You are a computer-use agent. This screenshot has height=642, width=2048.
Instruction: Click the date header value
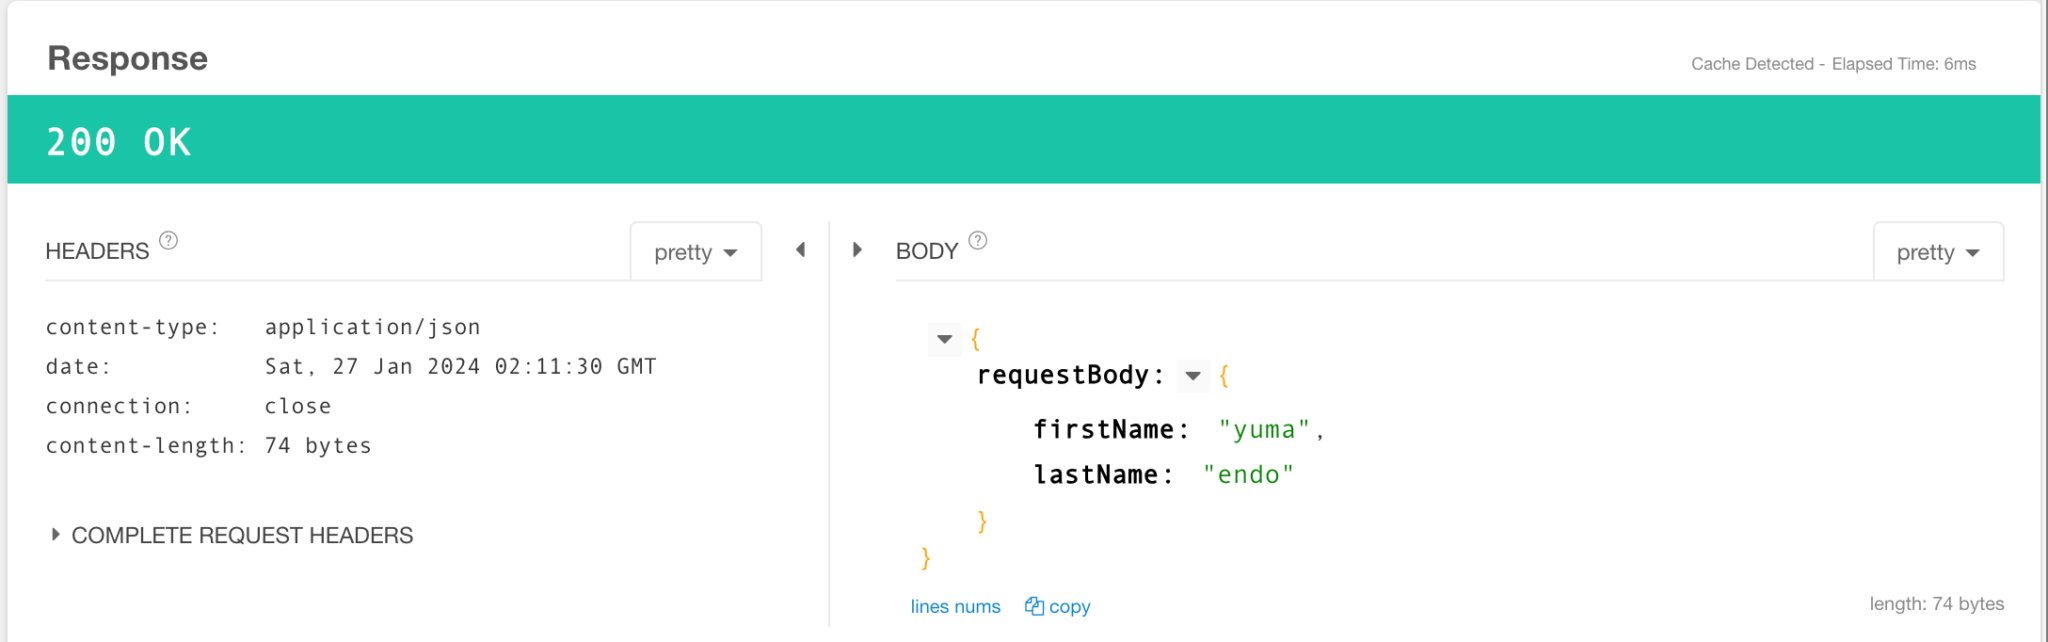pos(460,367)
